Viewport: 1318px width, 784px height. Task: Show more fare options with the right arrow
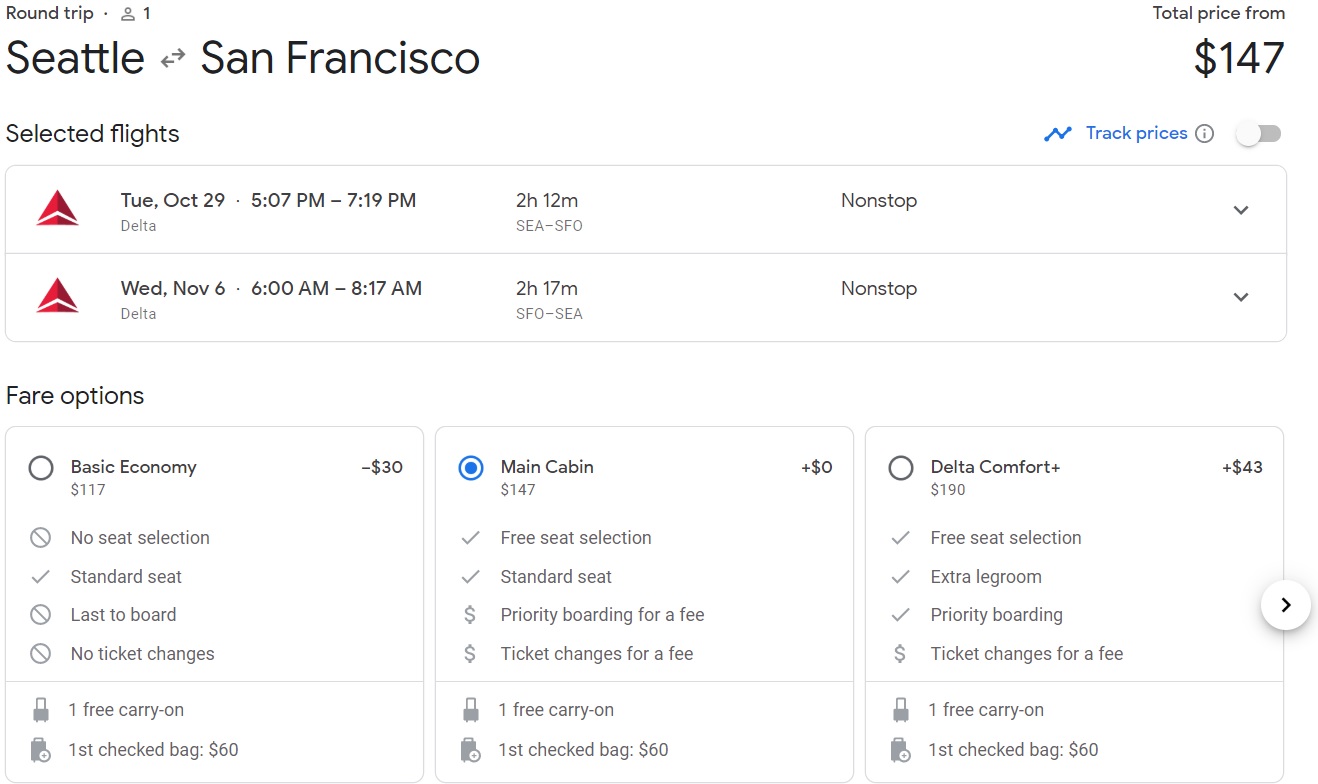coord(1286,605)
